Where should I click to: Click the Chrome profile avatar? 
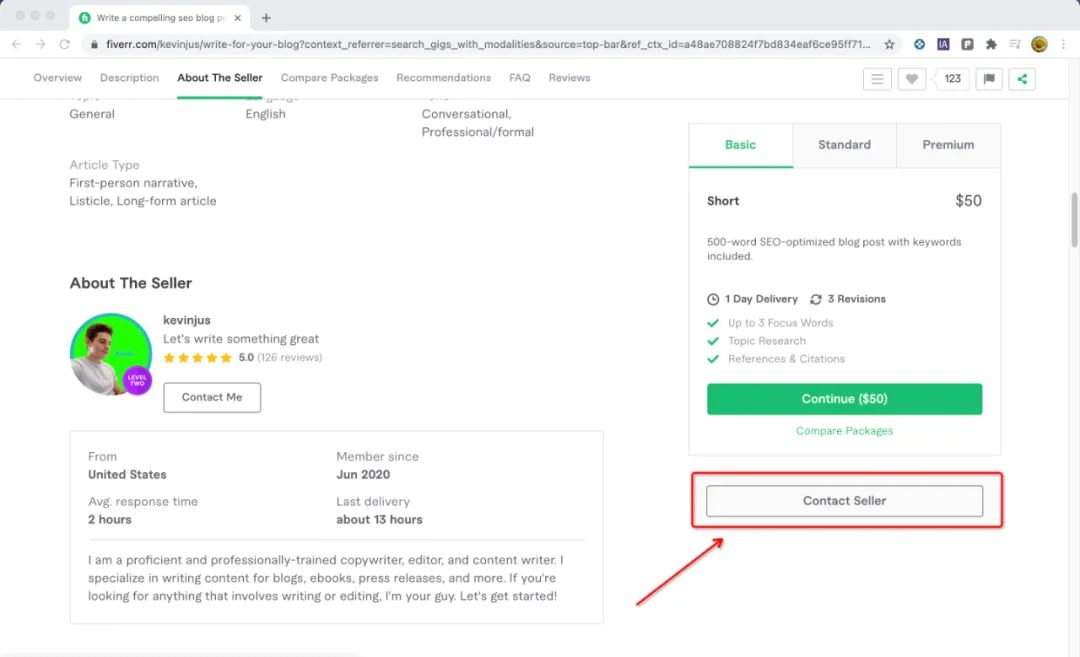click(1039, 44)
